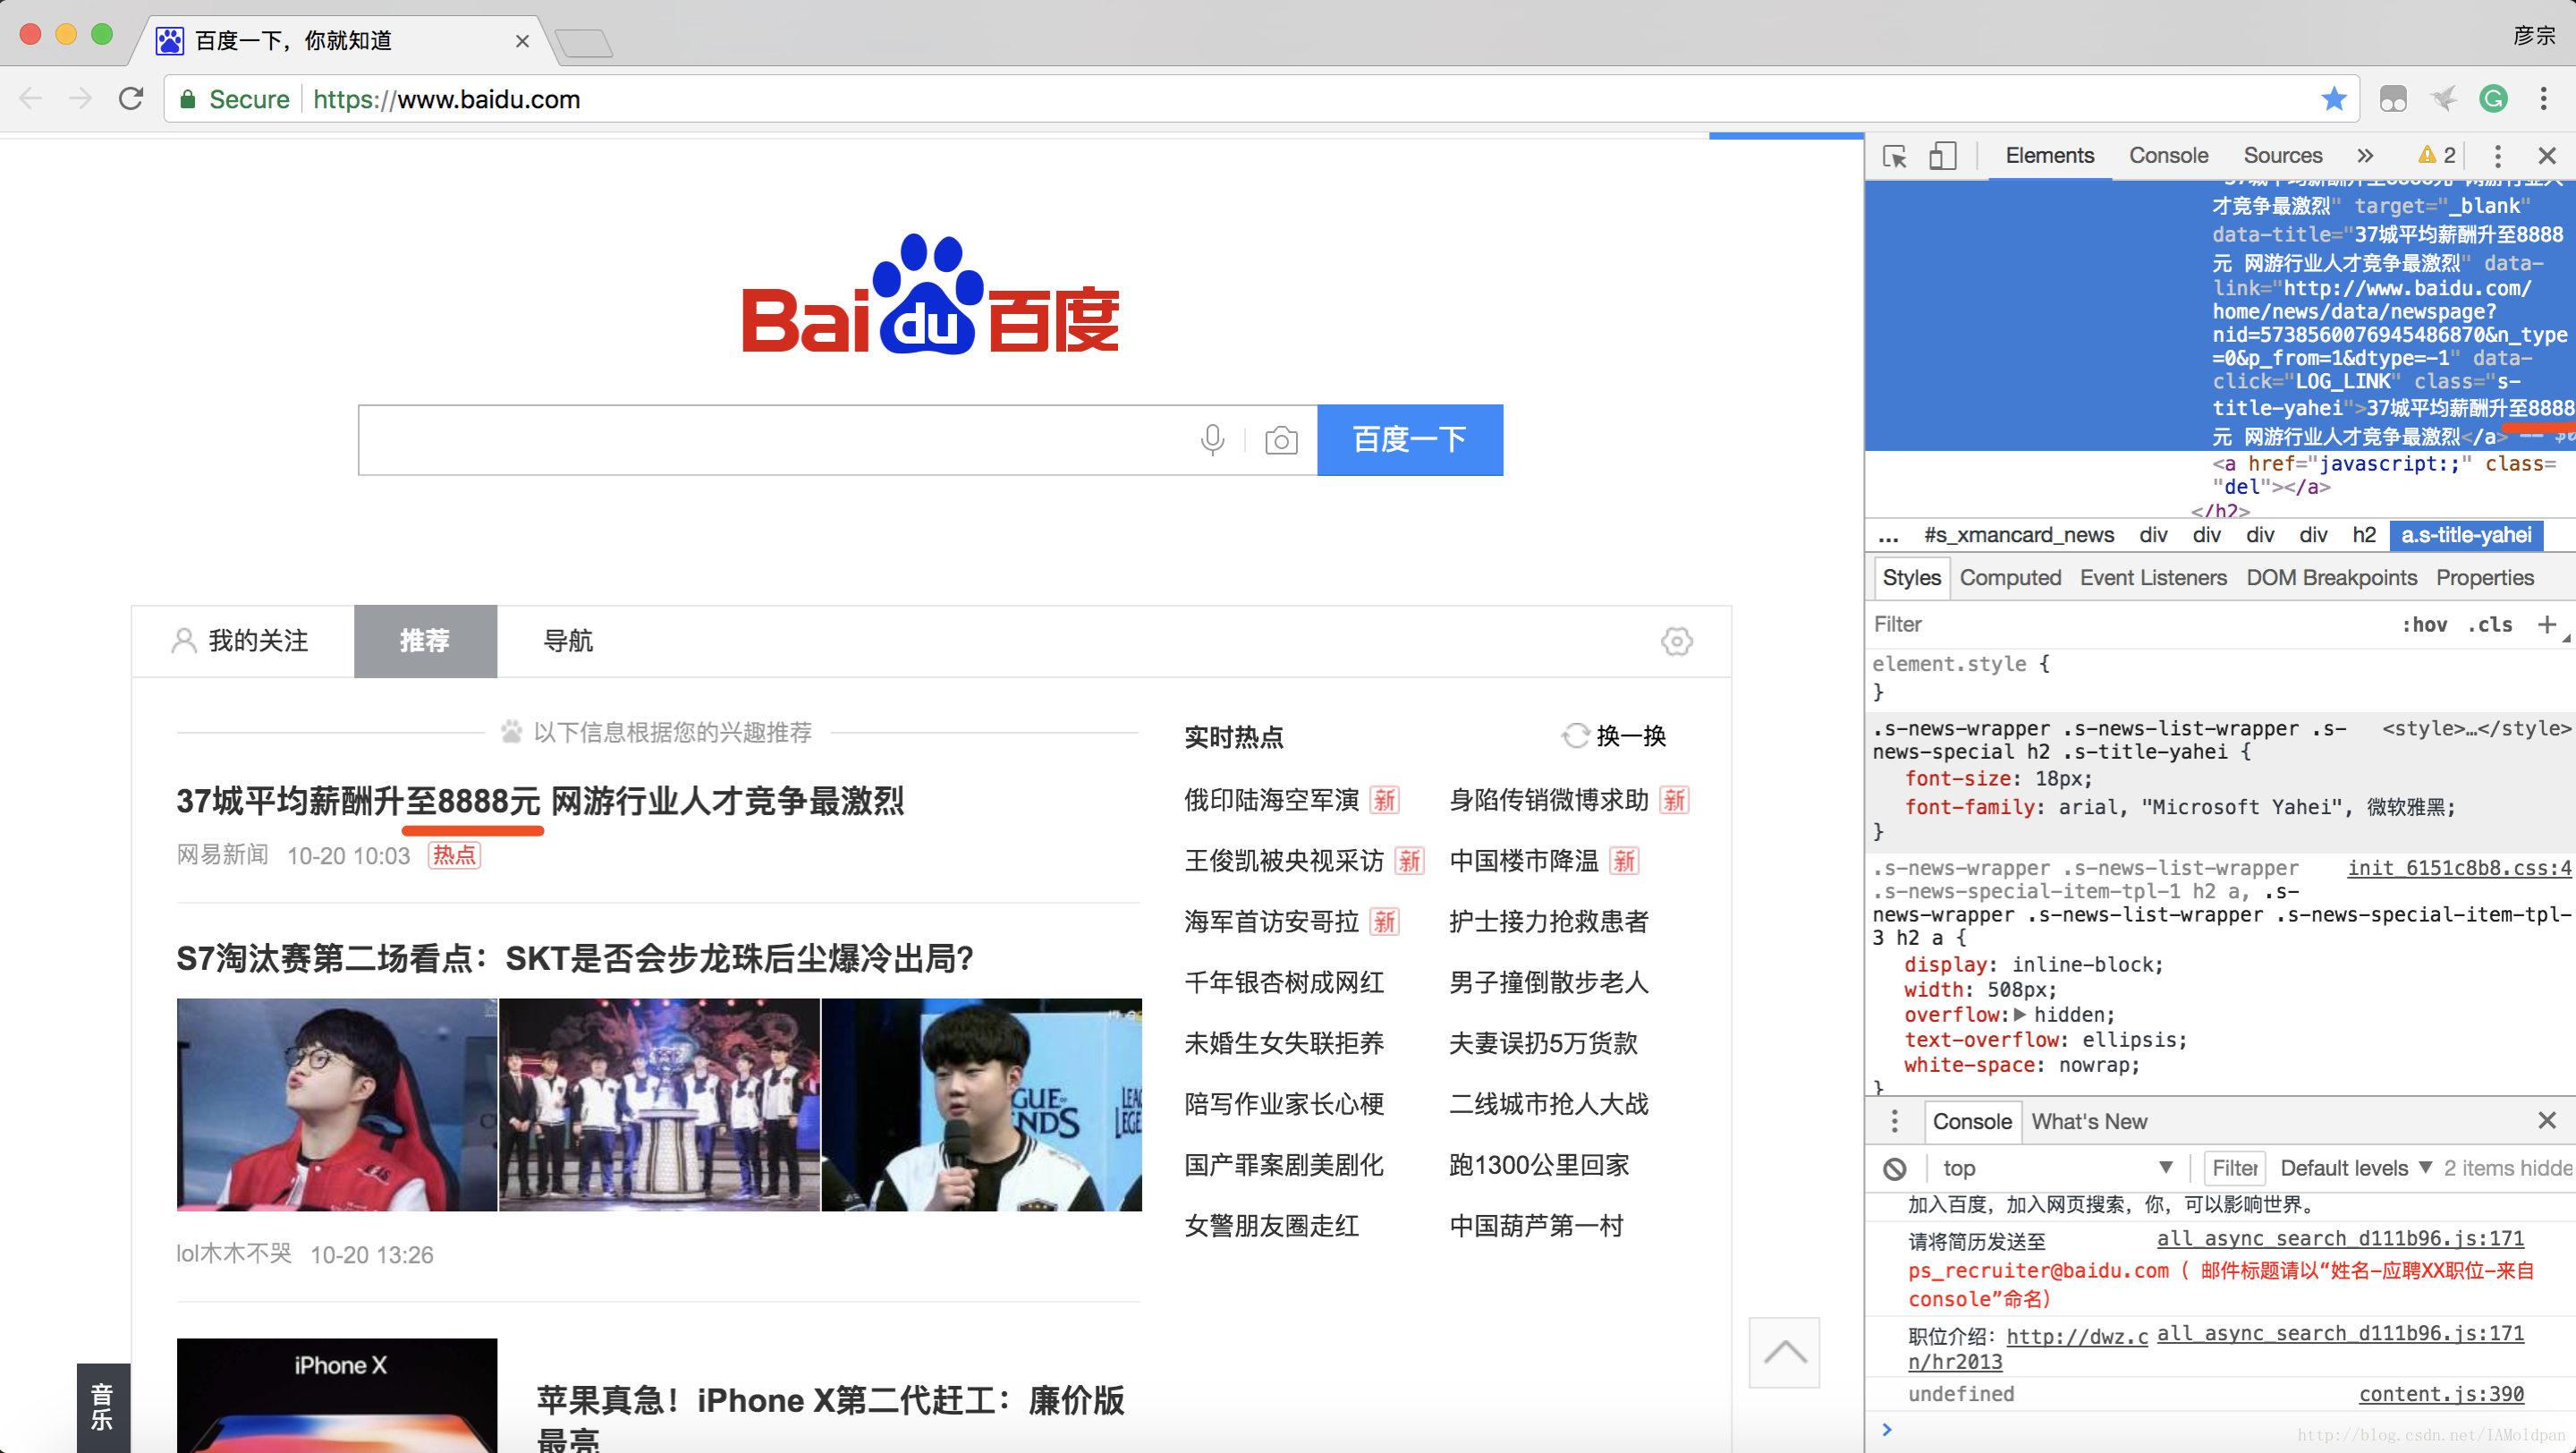Click the 百度一下 search button
Screen dimensions: 2576x1453
coord(1410,440)
